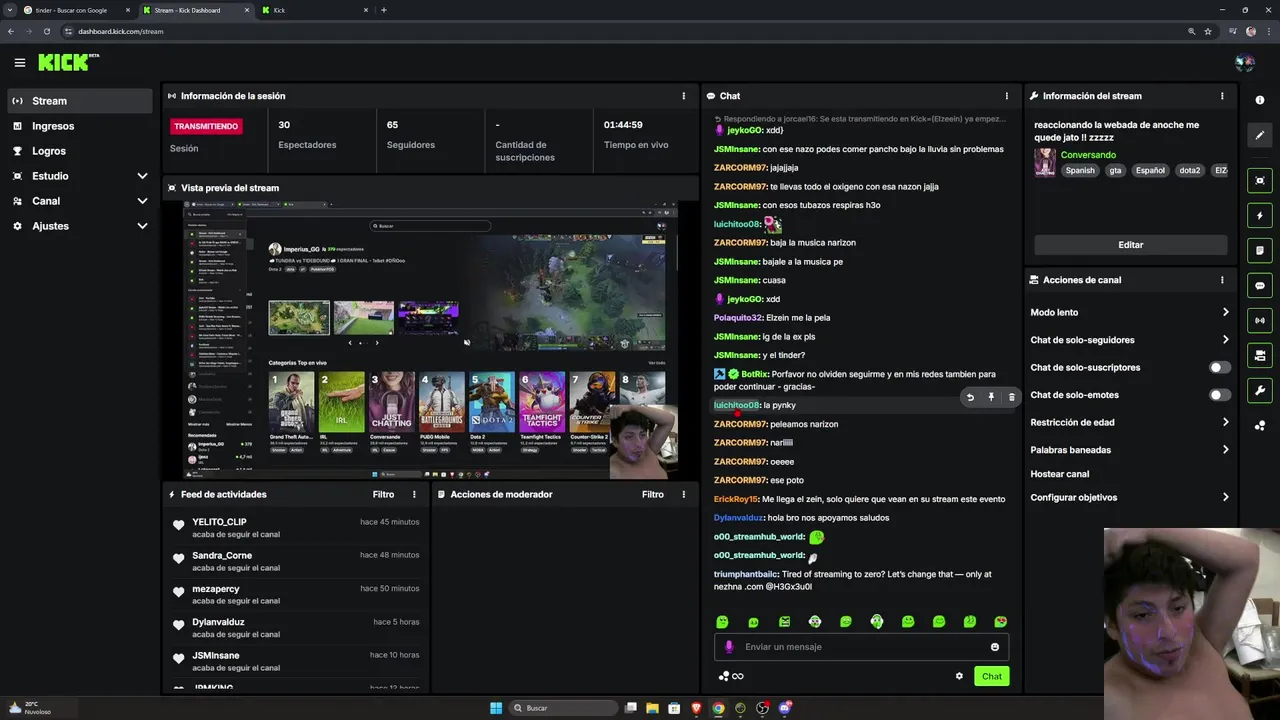Screen dimensions: 1280x720
Task: Click the stream preview video
Action: click(430, 340)
